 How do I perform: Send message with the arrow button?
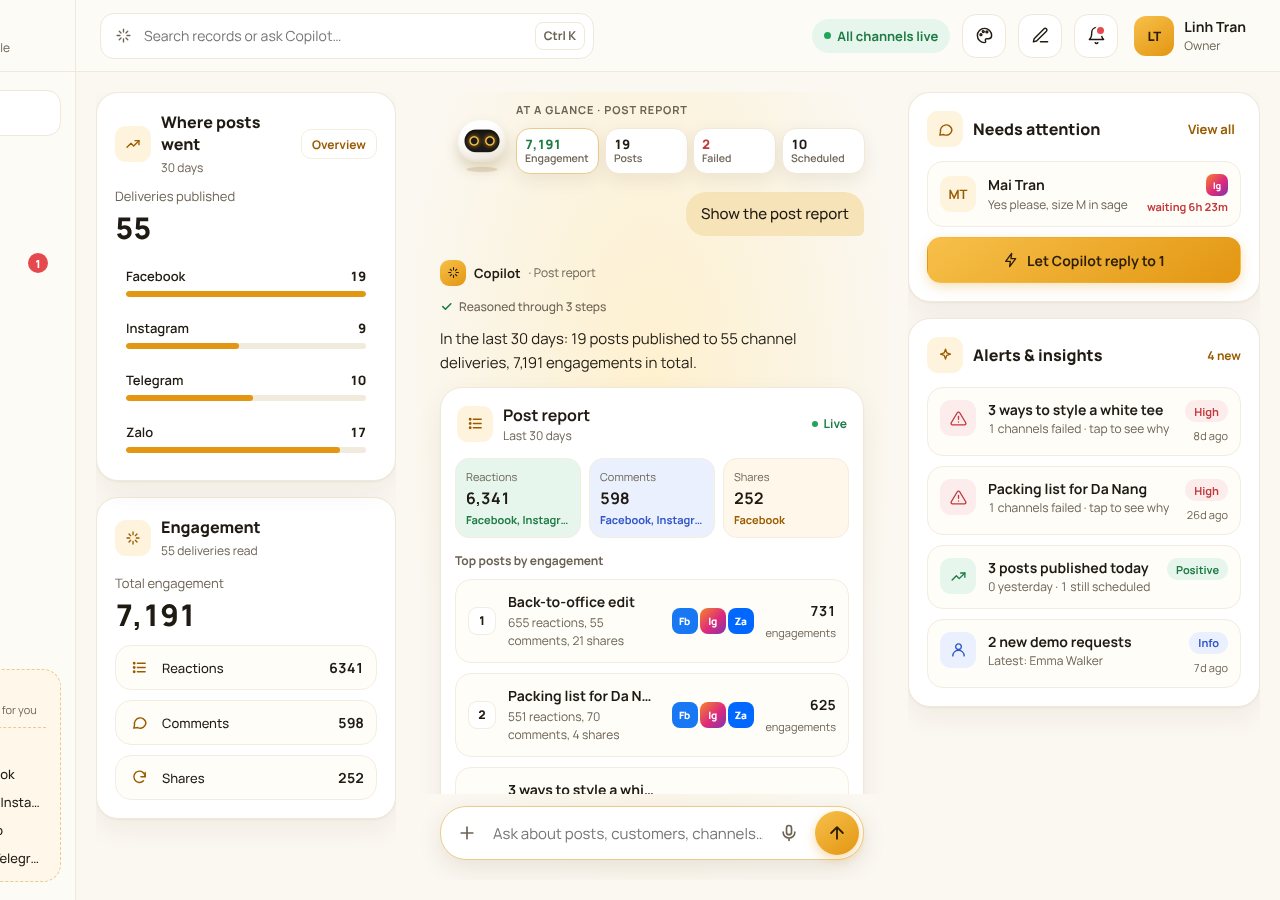click(x=837, y=833)
